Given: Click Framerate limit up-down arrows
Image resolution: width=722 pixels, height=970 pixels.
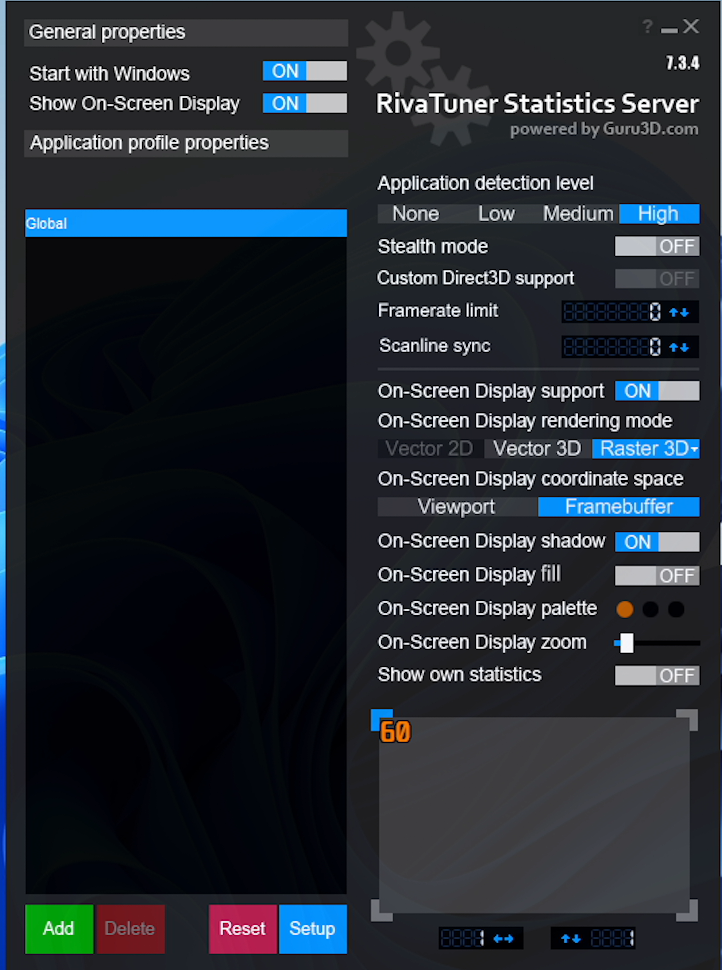Looking at the screenshot, I should (x=679, y=312).
